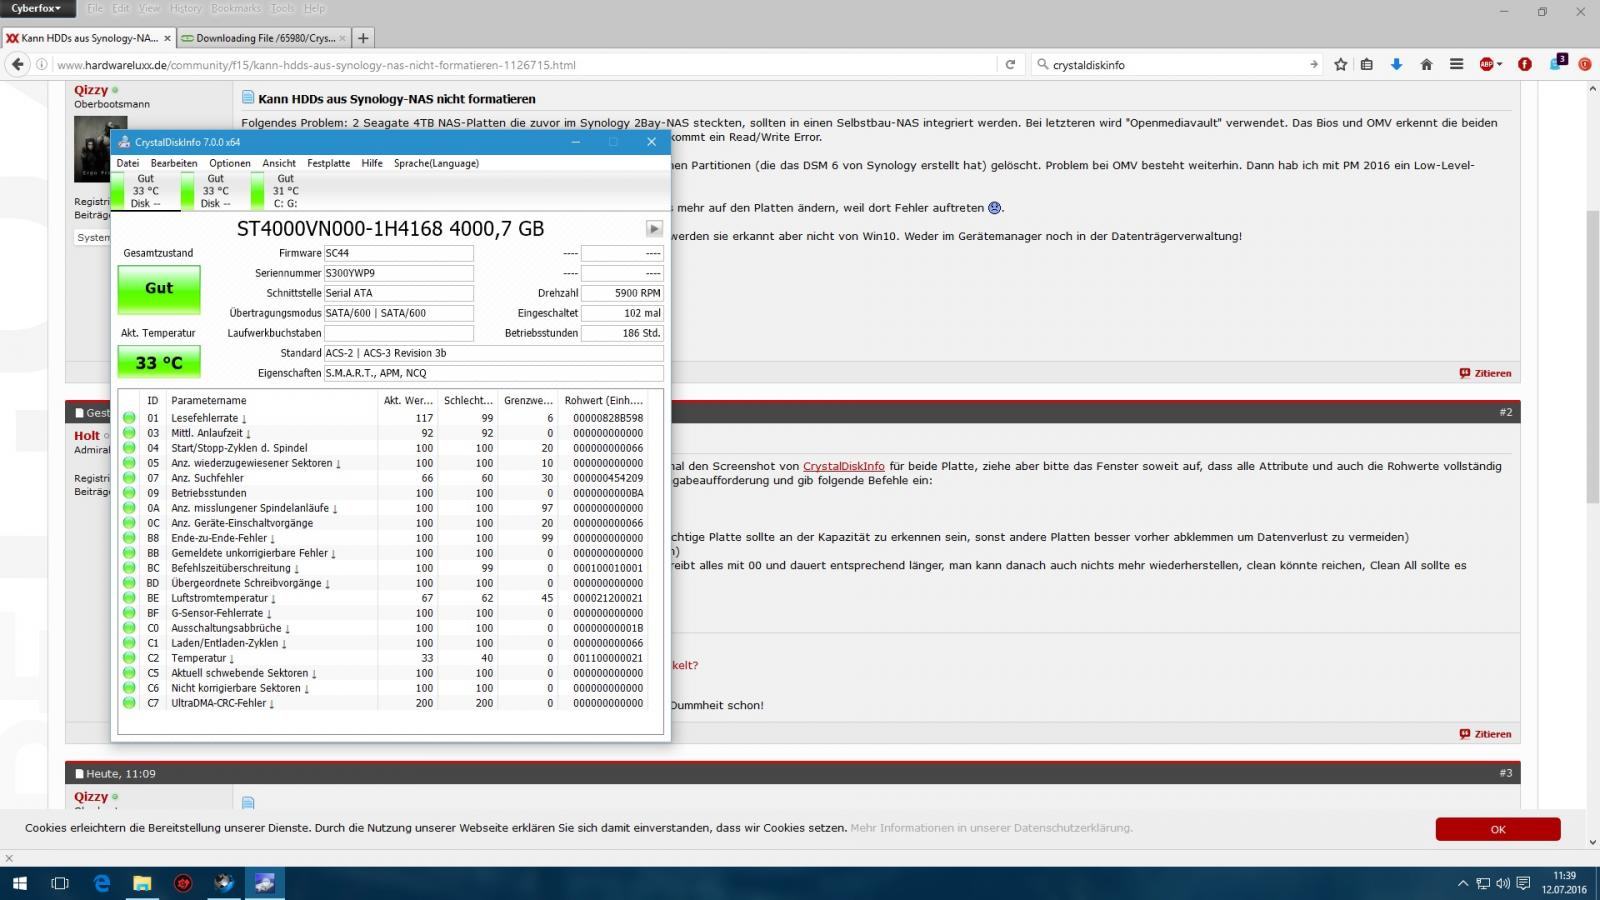
Task: Open Action Center notification icon
Action: click(1523, 883)
